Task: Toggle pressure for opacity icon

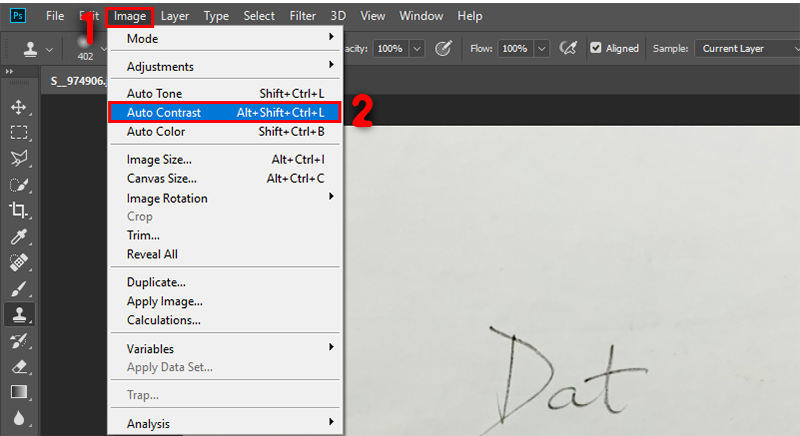Action: pyautogui.click(x=444, y=48)
